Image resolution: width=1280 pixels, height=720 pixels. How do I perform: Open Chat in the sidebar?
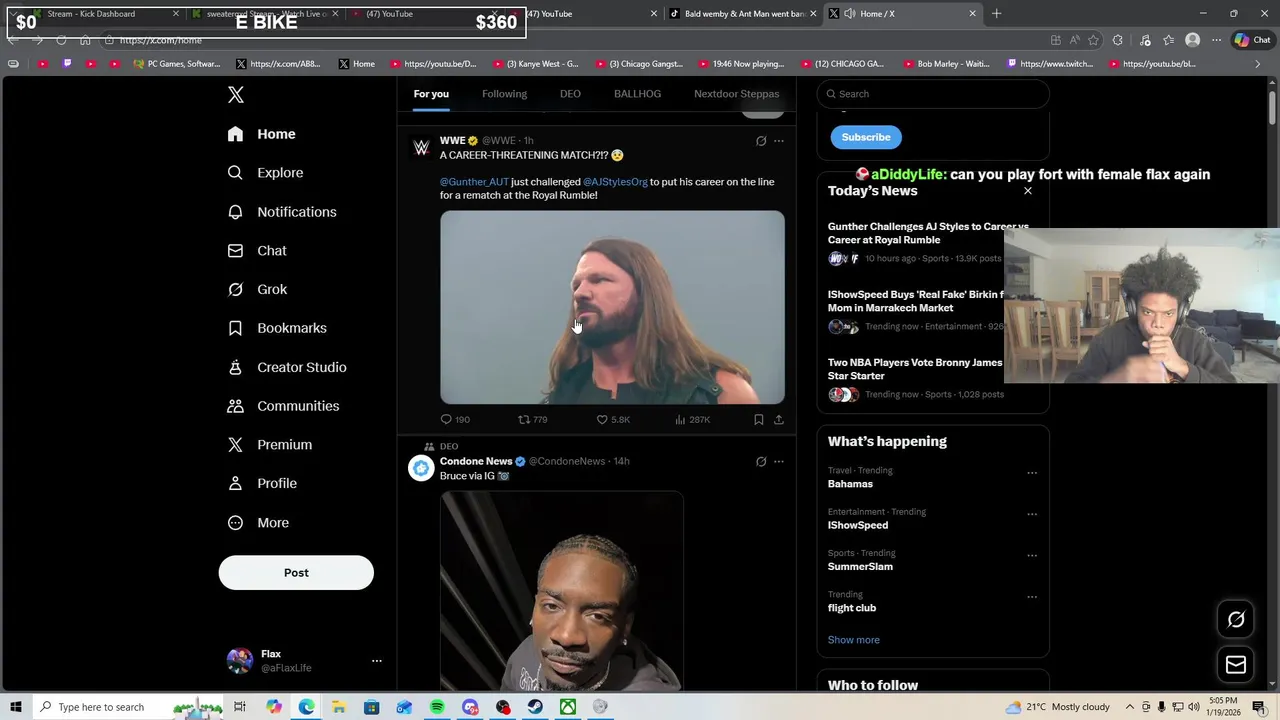click(x=258, y=251)
